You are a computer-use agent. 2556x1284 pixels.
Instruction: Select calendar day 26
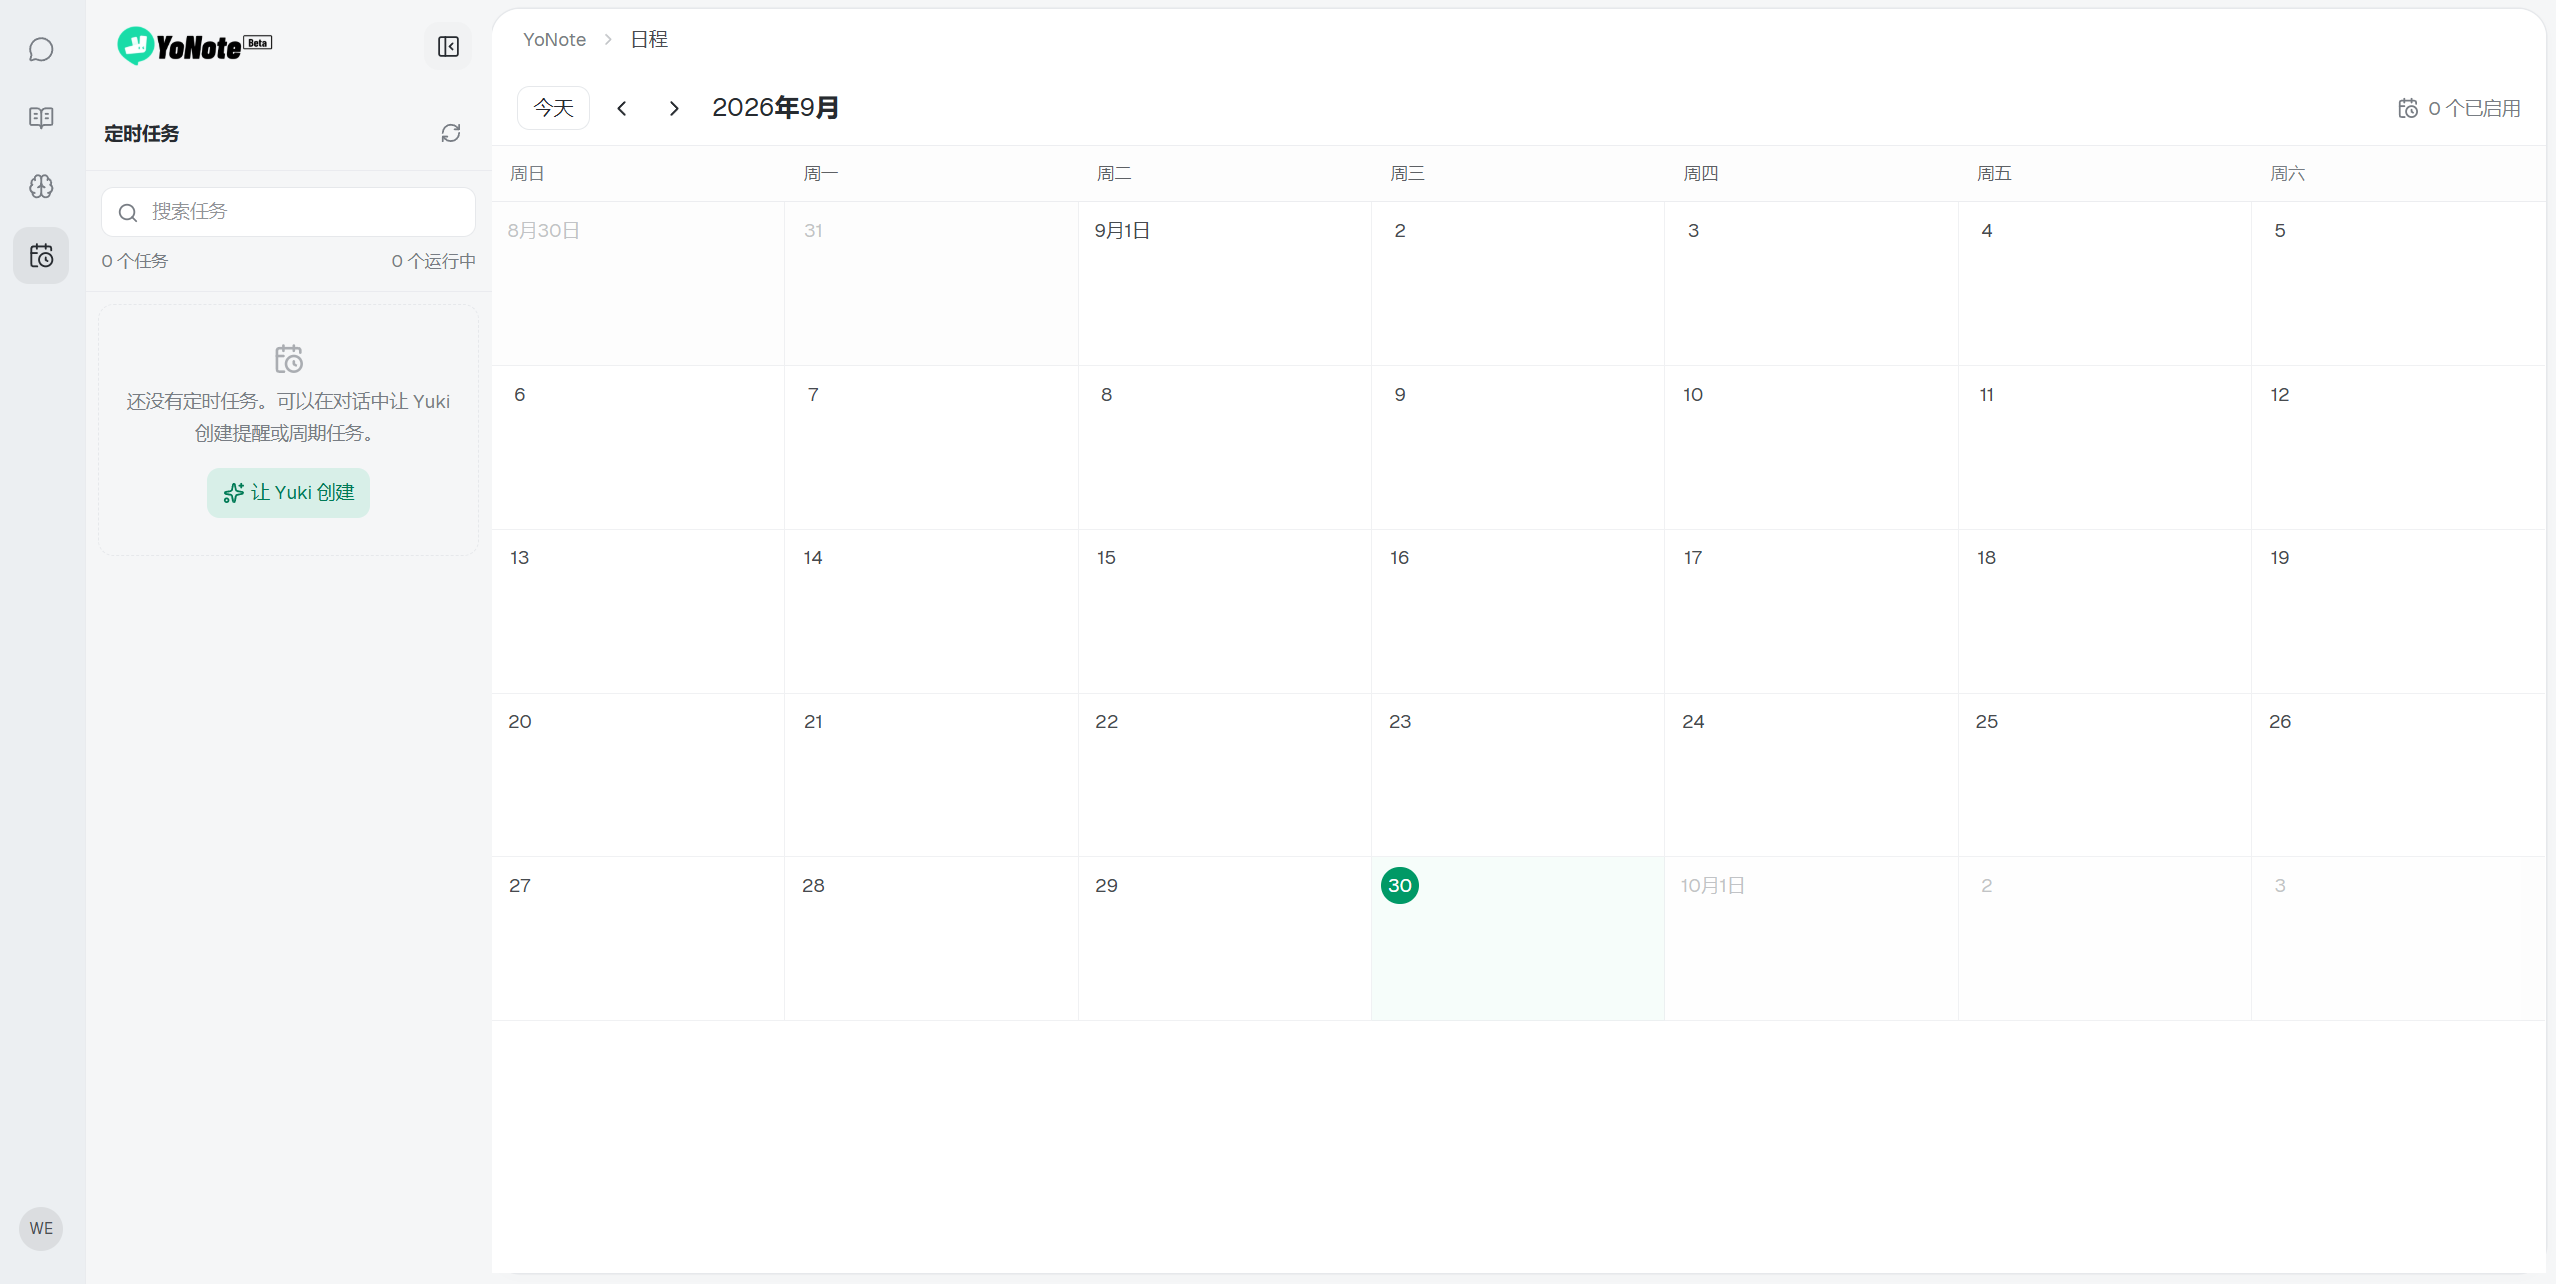point(2398,775)
